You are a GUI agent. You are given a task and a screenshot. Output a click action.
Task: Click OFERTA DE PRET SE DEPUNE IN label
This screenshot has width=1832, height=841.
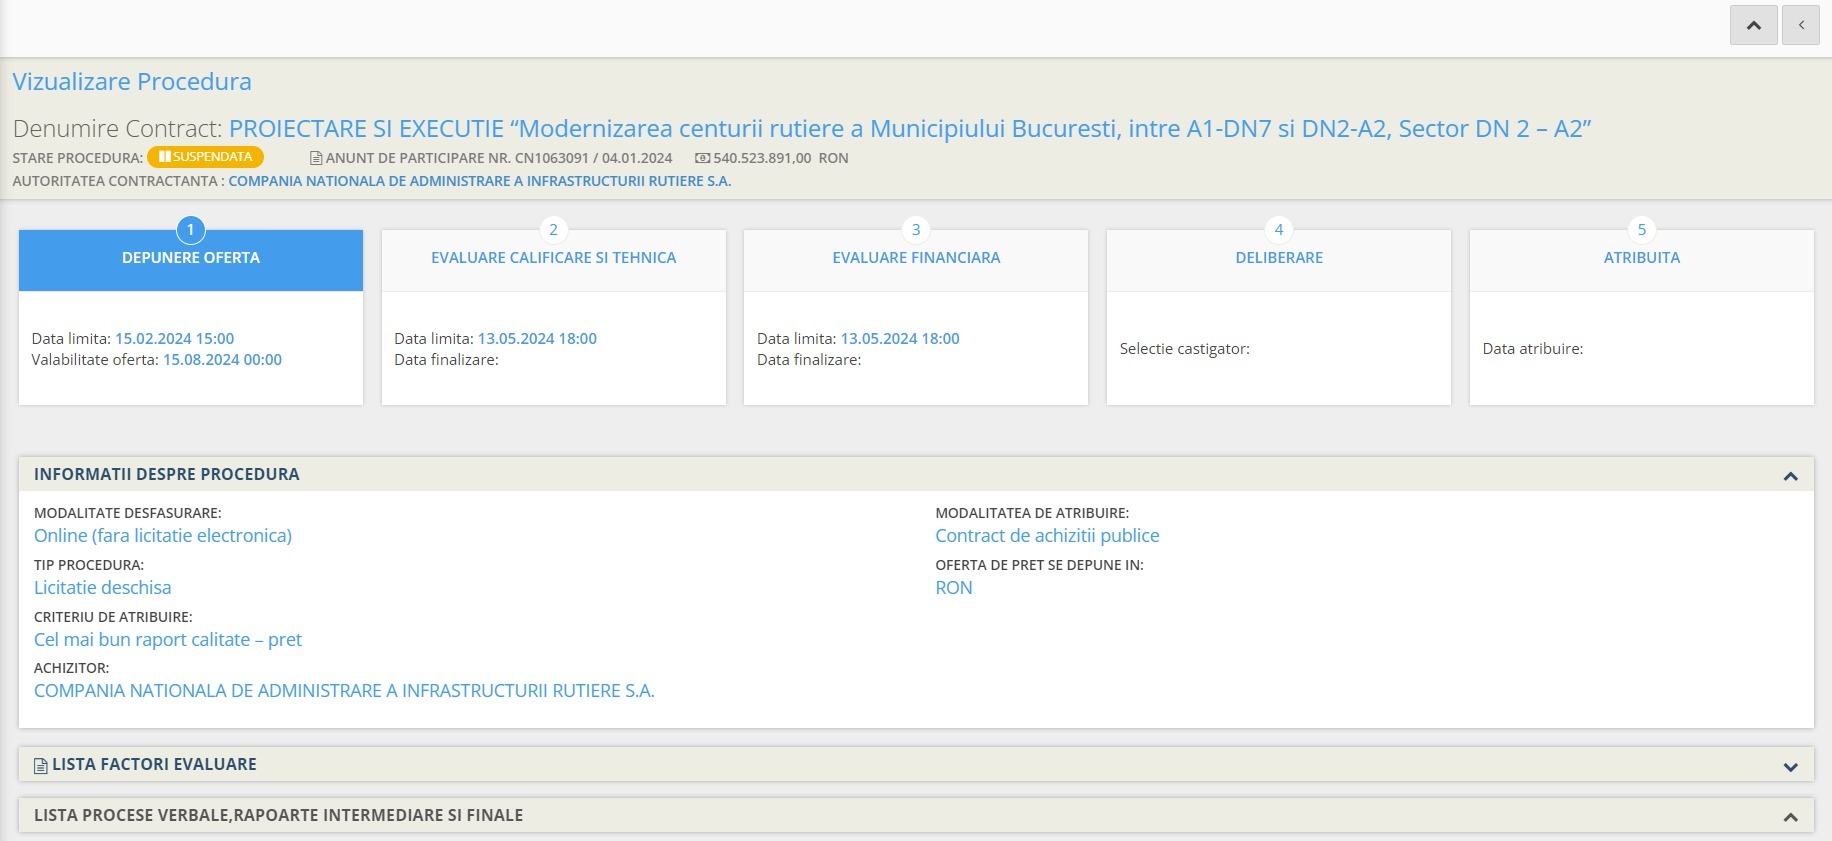click(1039, 565)
